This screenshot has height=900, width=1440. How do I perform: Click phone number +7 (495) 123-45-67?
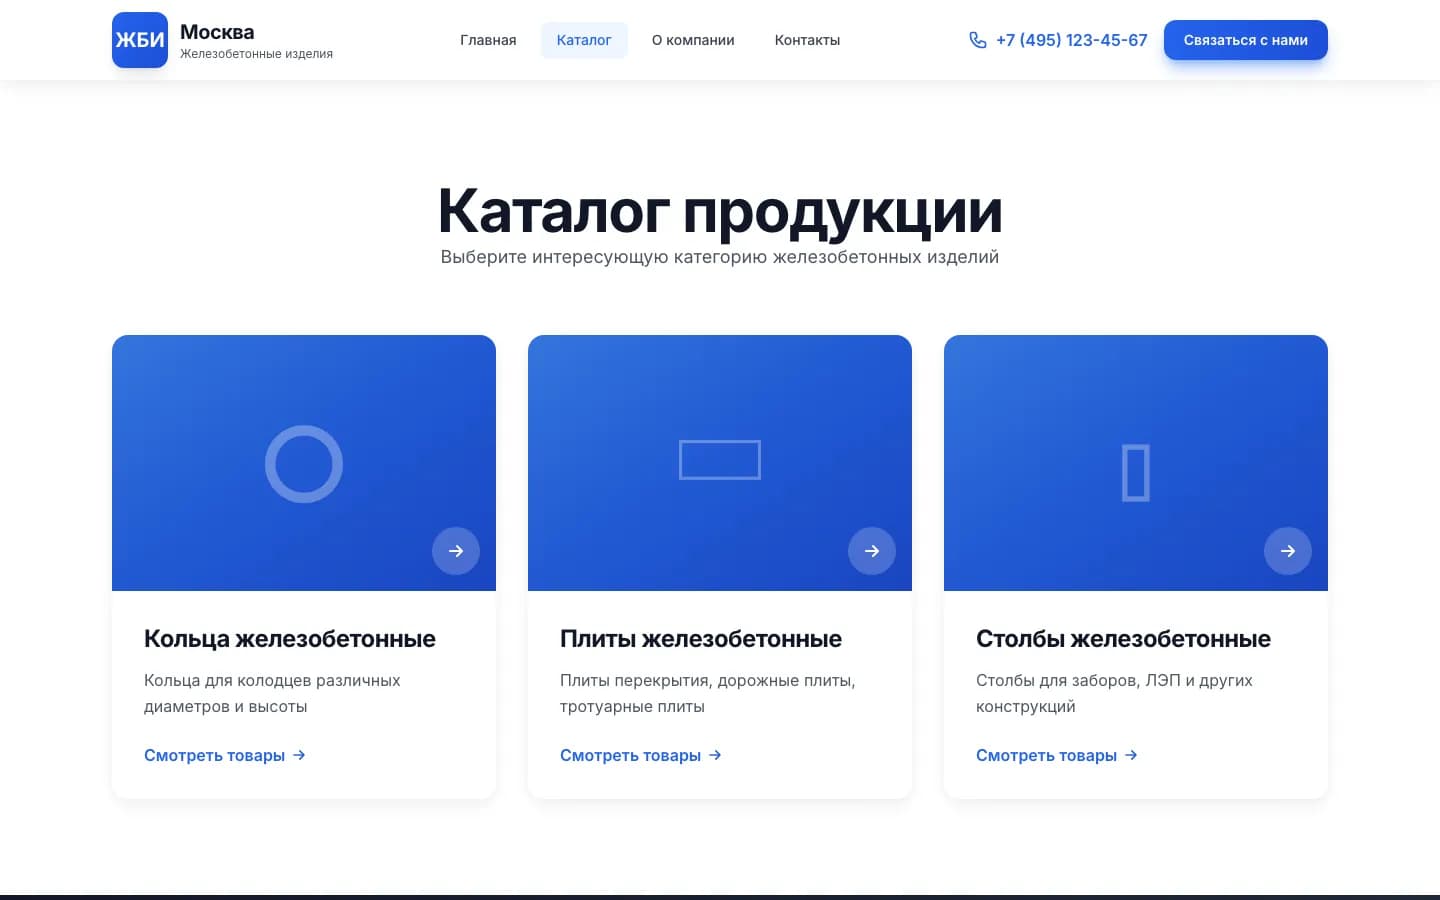(1072, 40)
